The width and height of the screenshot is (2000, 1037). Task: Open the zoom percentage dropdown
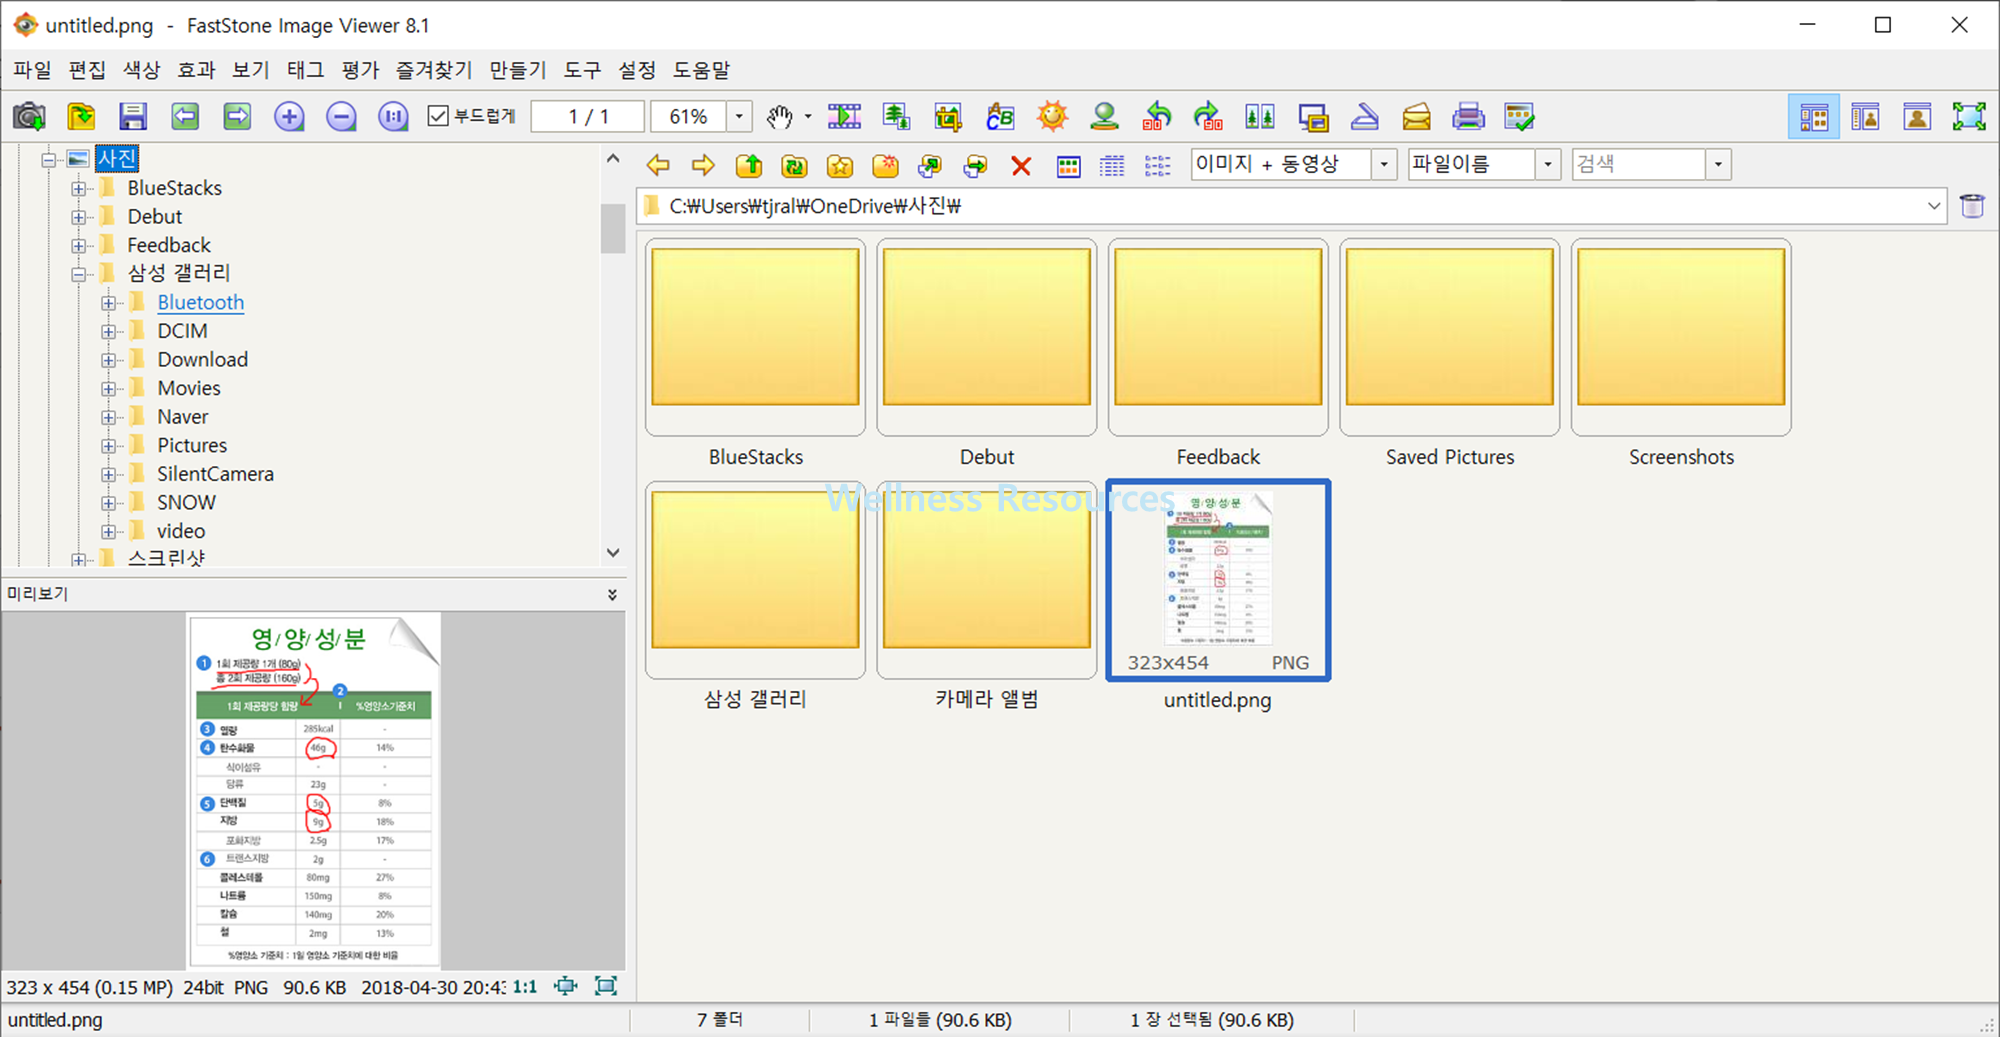click(x=739, y=116)
